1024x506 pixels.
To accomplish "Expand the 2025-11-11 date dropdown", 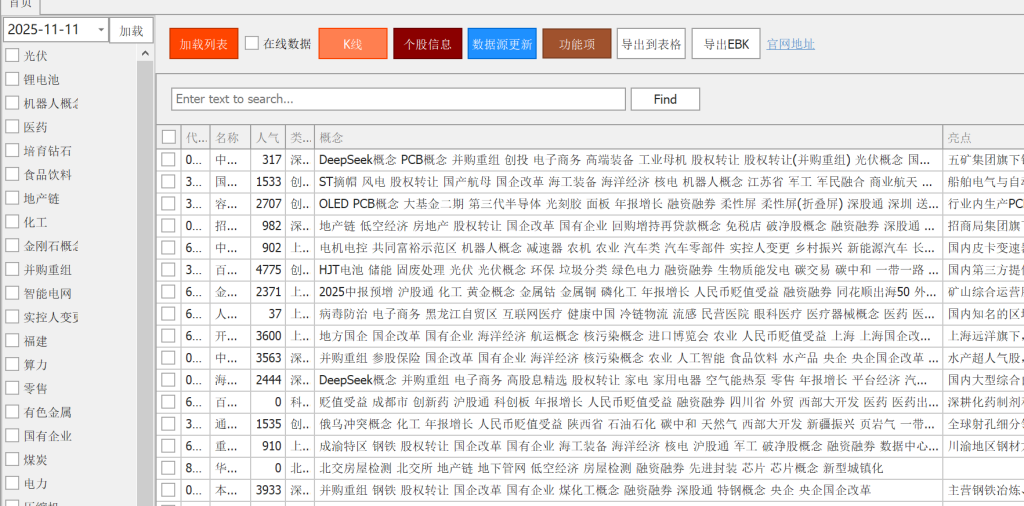I will point(101,30).
